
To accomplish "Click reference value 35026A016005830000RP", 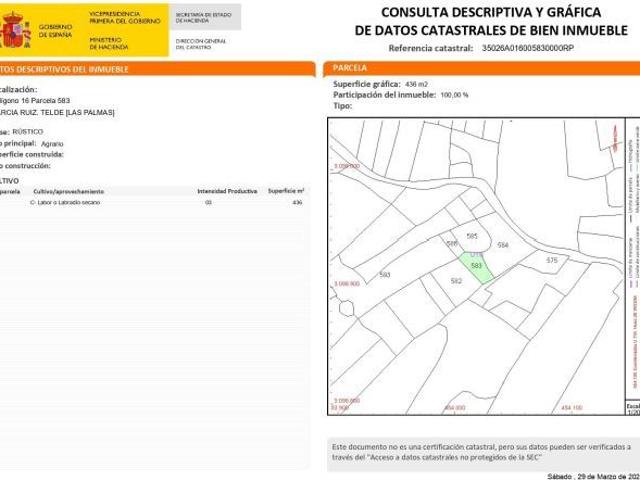I will pyautogui.click(x=528, y=48).
